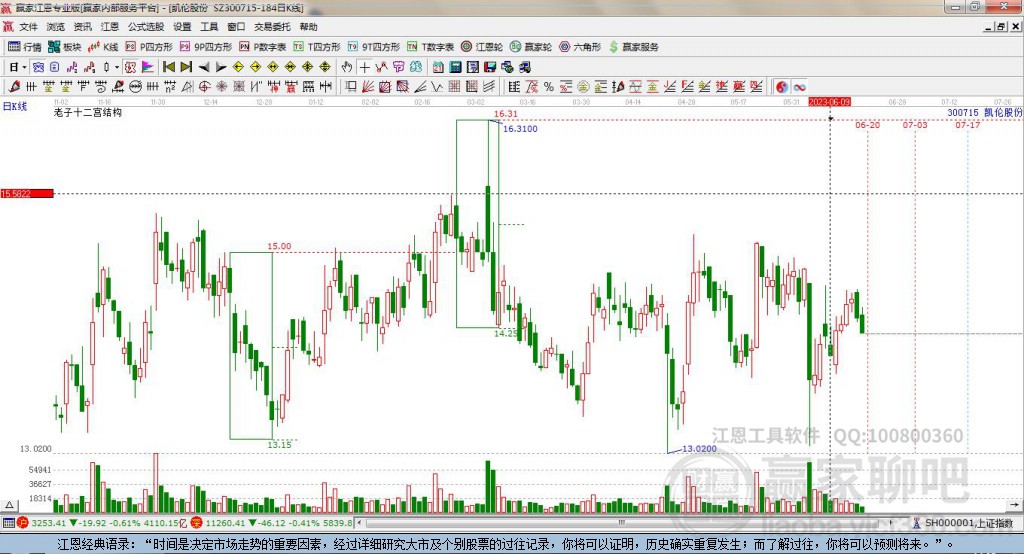Click the 15.5822 price marker
The image size is (1024, 554).
[x=27, y=193]
